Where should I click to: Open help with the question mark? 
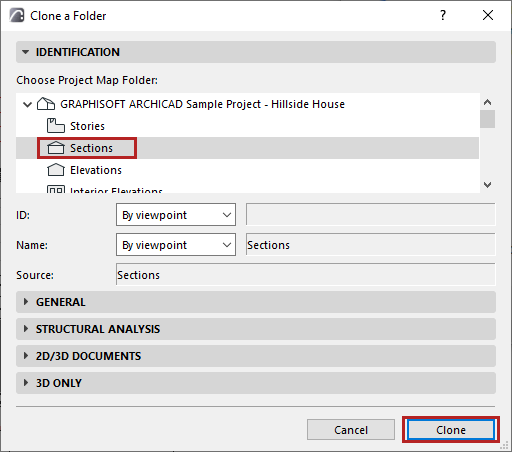443,15
